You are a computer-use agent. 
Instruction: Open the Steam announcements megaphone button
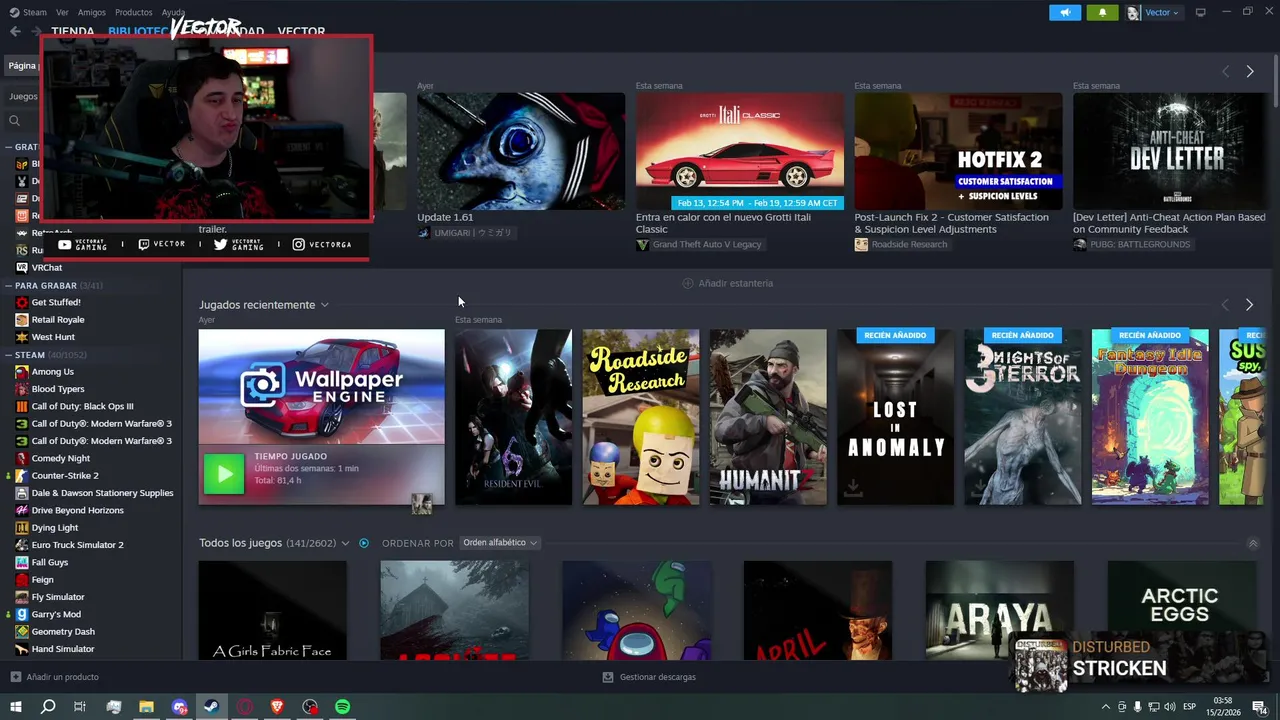pos(1065,12)
